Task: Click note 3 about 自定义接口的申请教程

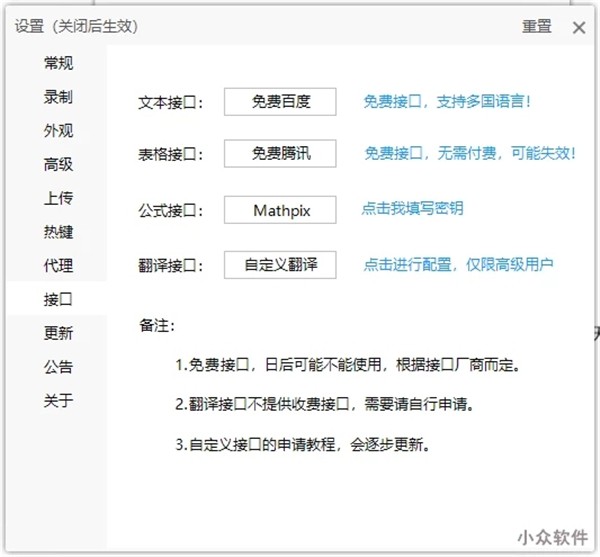Action: [303, 445]
